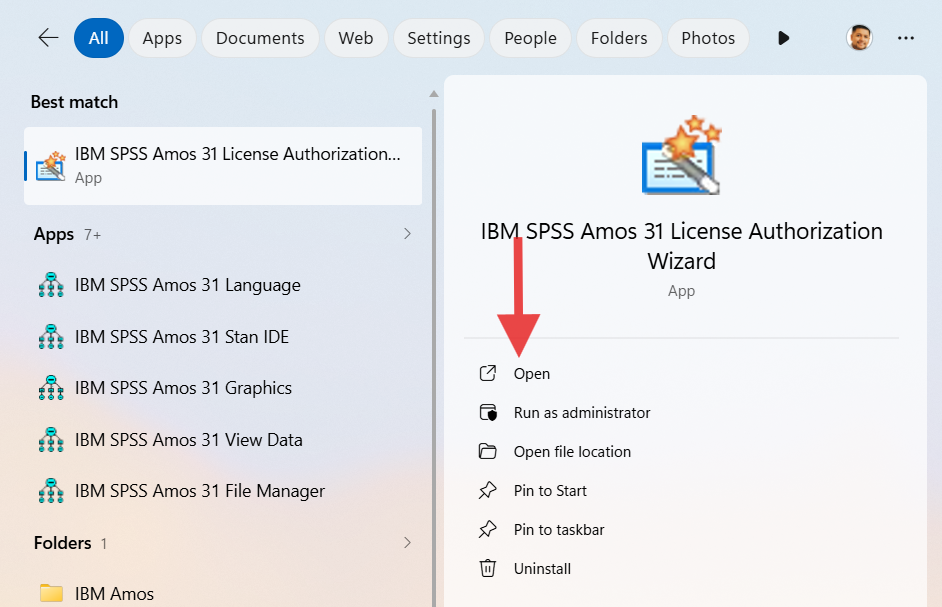Click the Pin to taskbar pin icon

(x=488, y=529)
